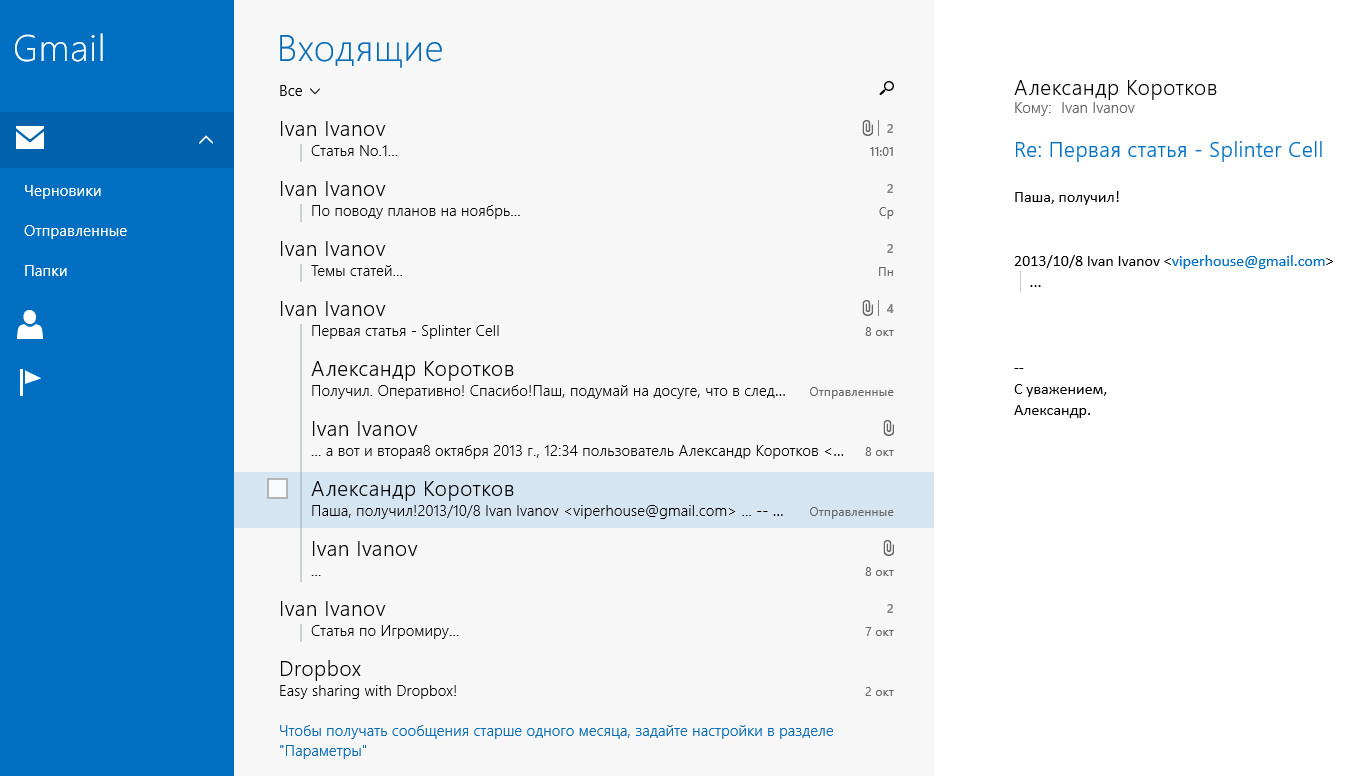Viewport: 1353px width, 776px height.
Task: Expand quoted text ellipsis in message body
Action: point(1035,283)
